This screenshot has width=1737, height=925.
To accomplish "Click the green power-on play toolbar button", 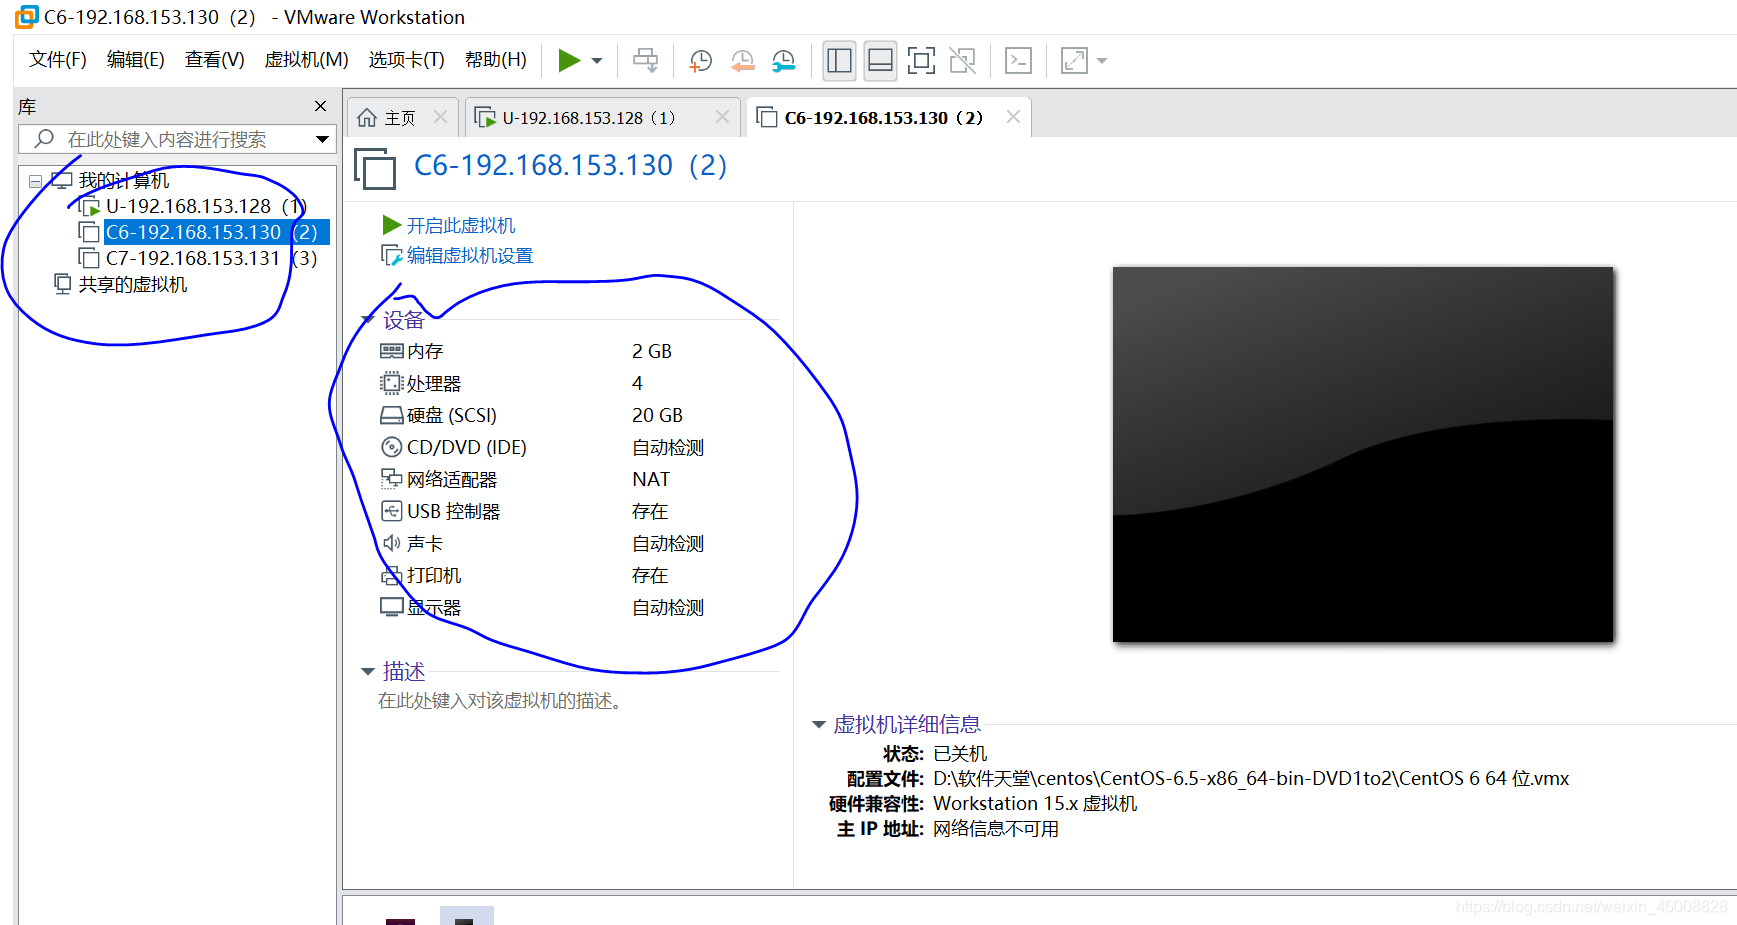I will tap(569, 60).
